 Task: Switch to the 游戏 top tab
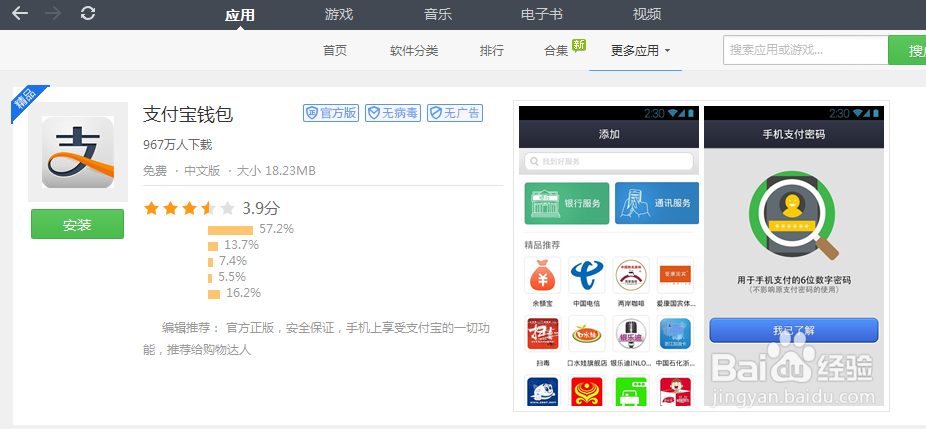tap(339, 14)
